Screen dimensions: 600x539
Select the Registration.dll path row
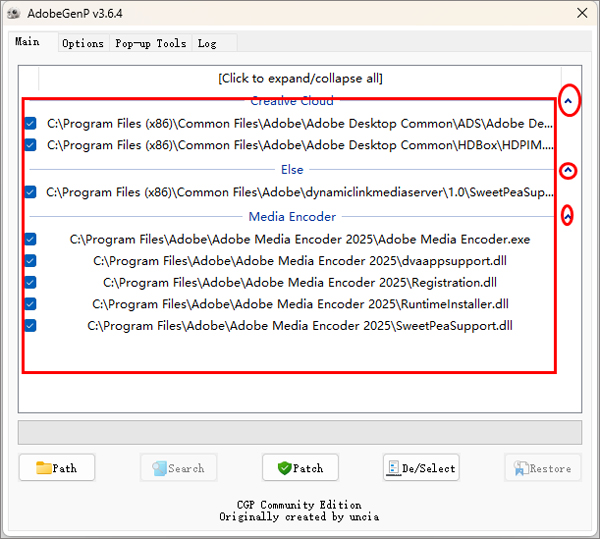(300, 283)
